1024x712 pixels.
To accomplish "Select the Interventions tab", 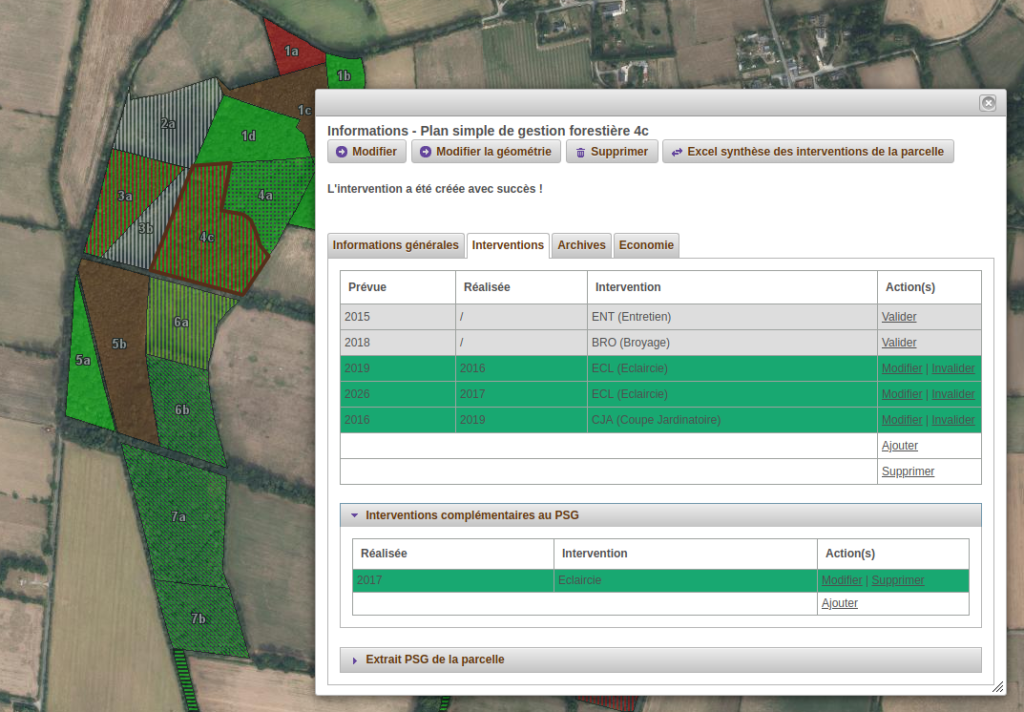I will (507, 244).
